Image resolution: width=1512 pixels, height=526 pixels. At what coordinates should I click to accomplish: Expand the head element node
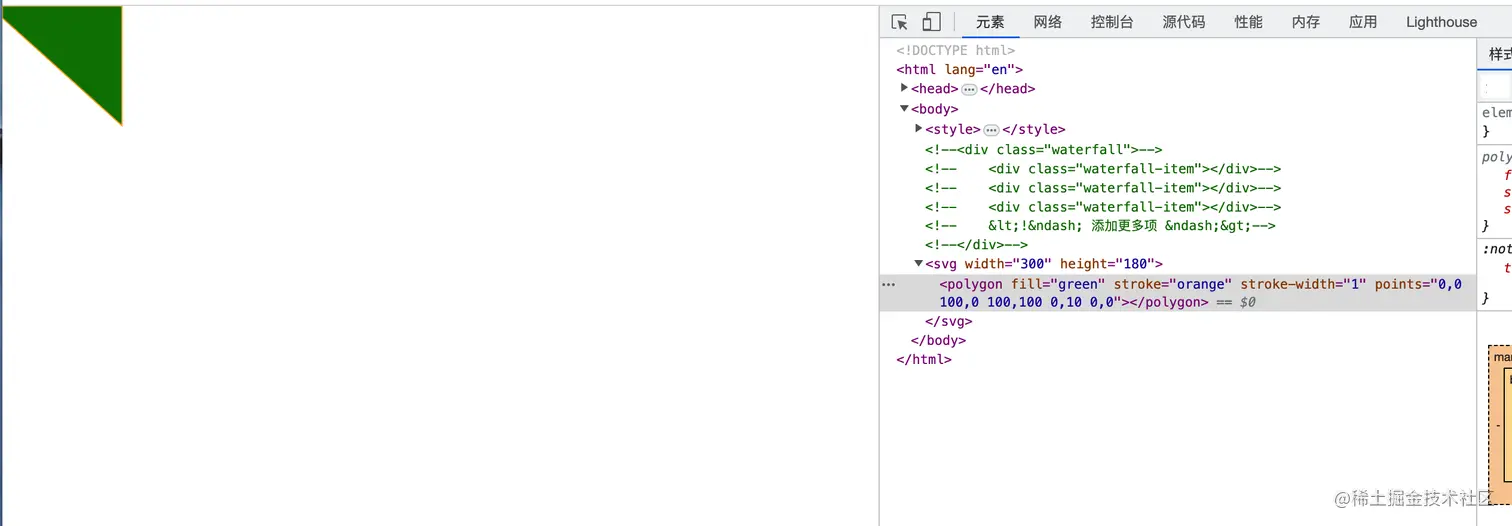904,88
